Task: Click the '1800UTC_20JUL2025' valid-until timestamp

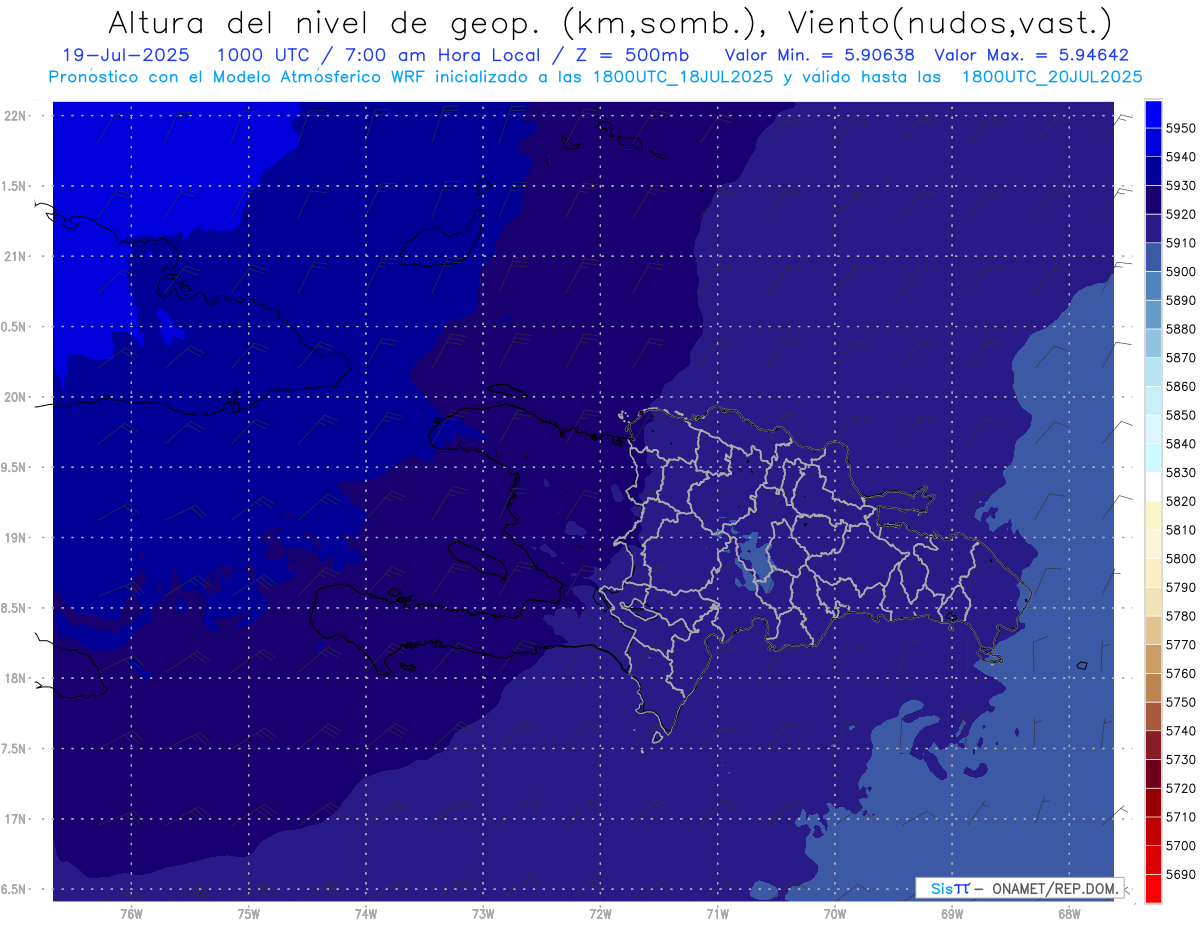Action: (x=1052, y=76)
